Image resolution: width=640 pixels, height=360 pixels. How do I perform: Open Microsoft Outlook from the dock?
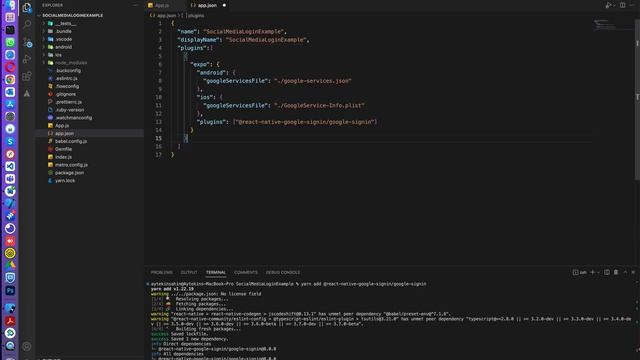10,92
